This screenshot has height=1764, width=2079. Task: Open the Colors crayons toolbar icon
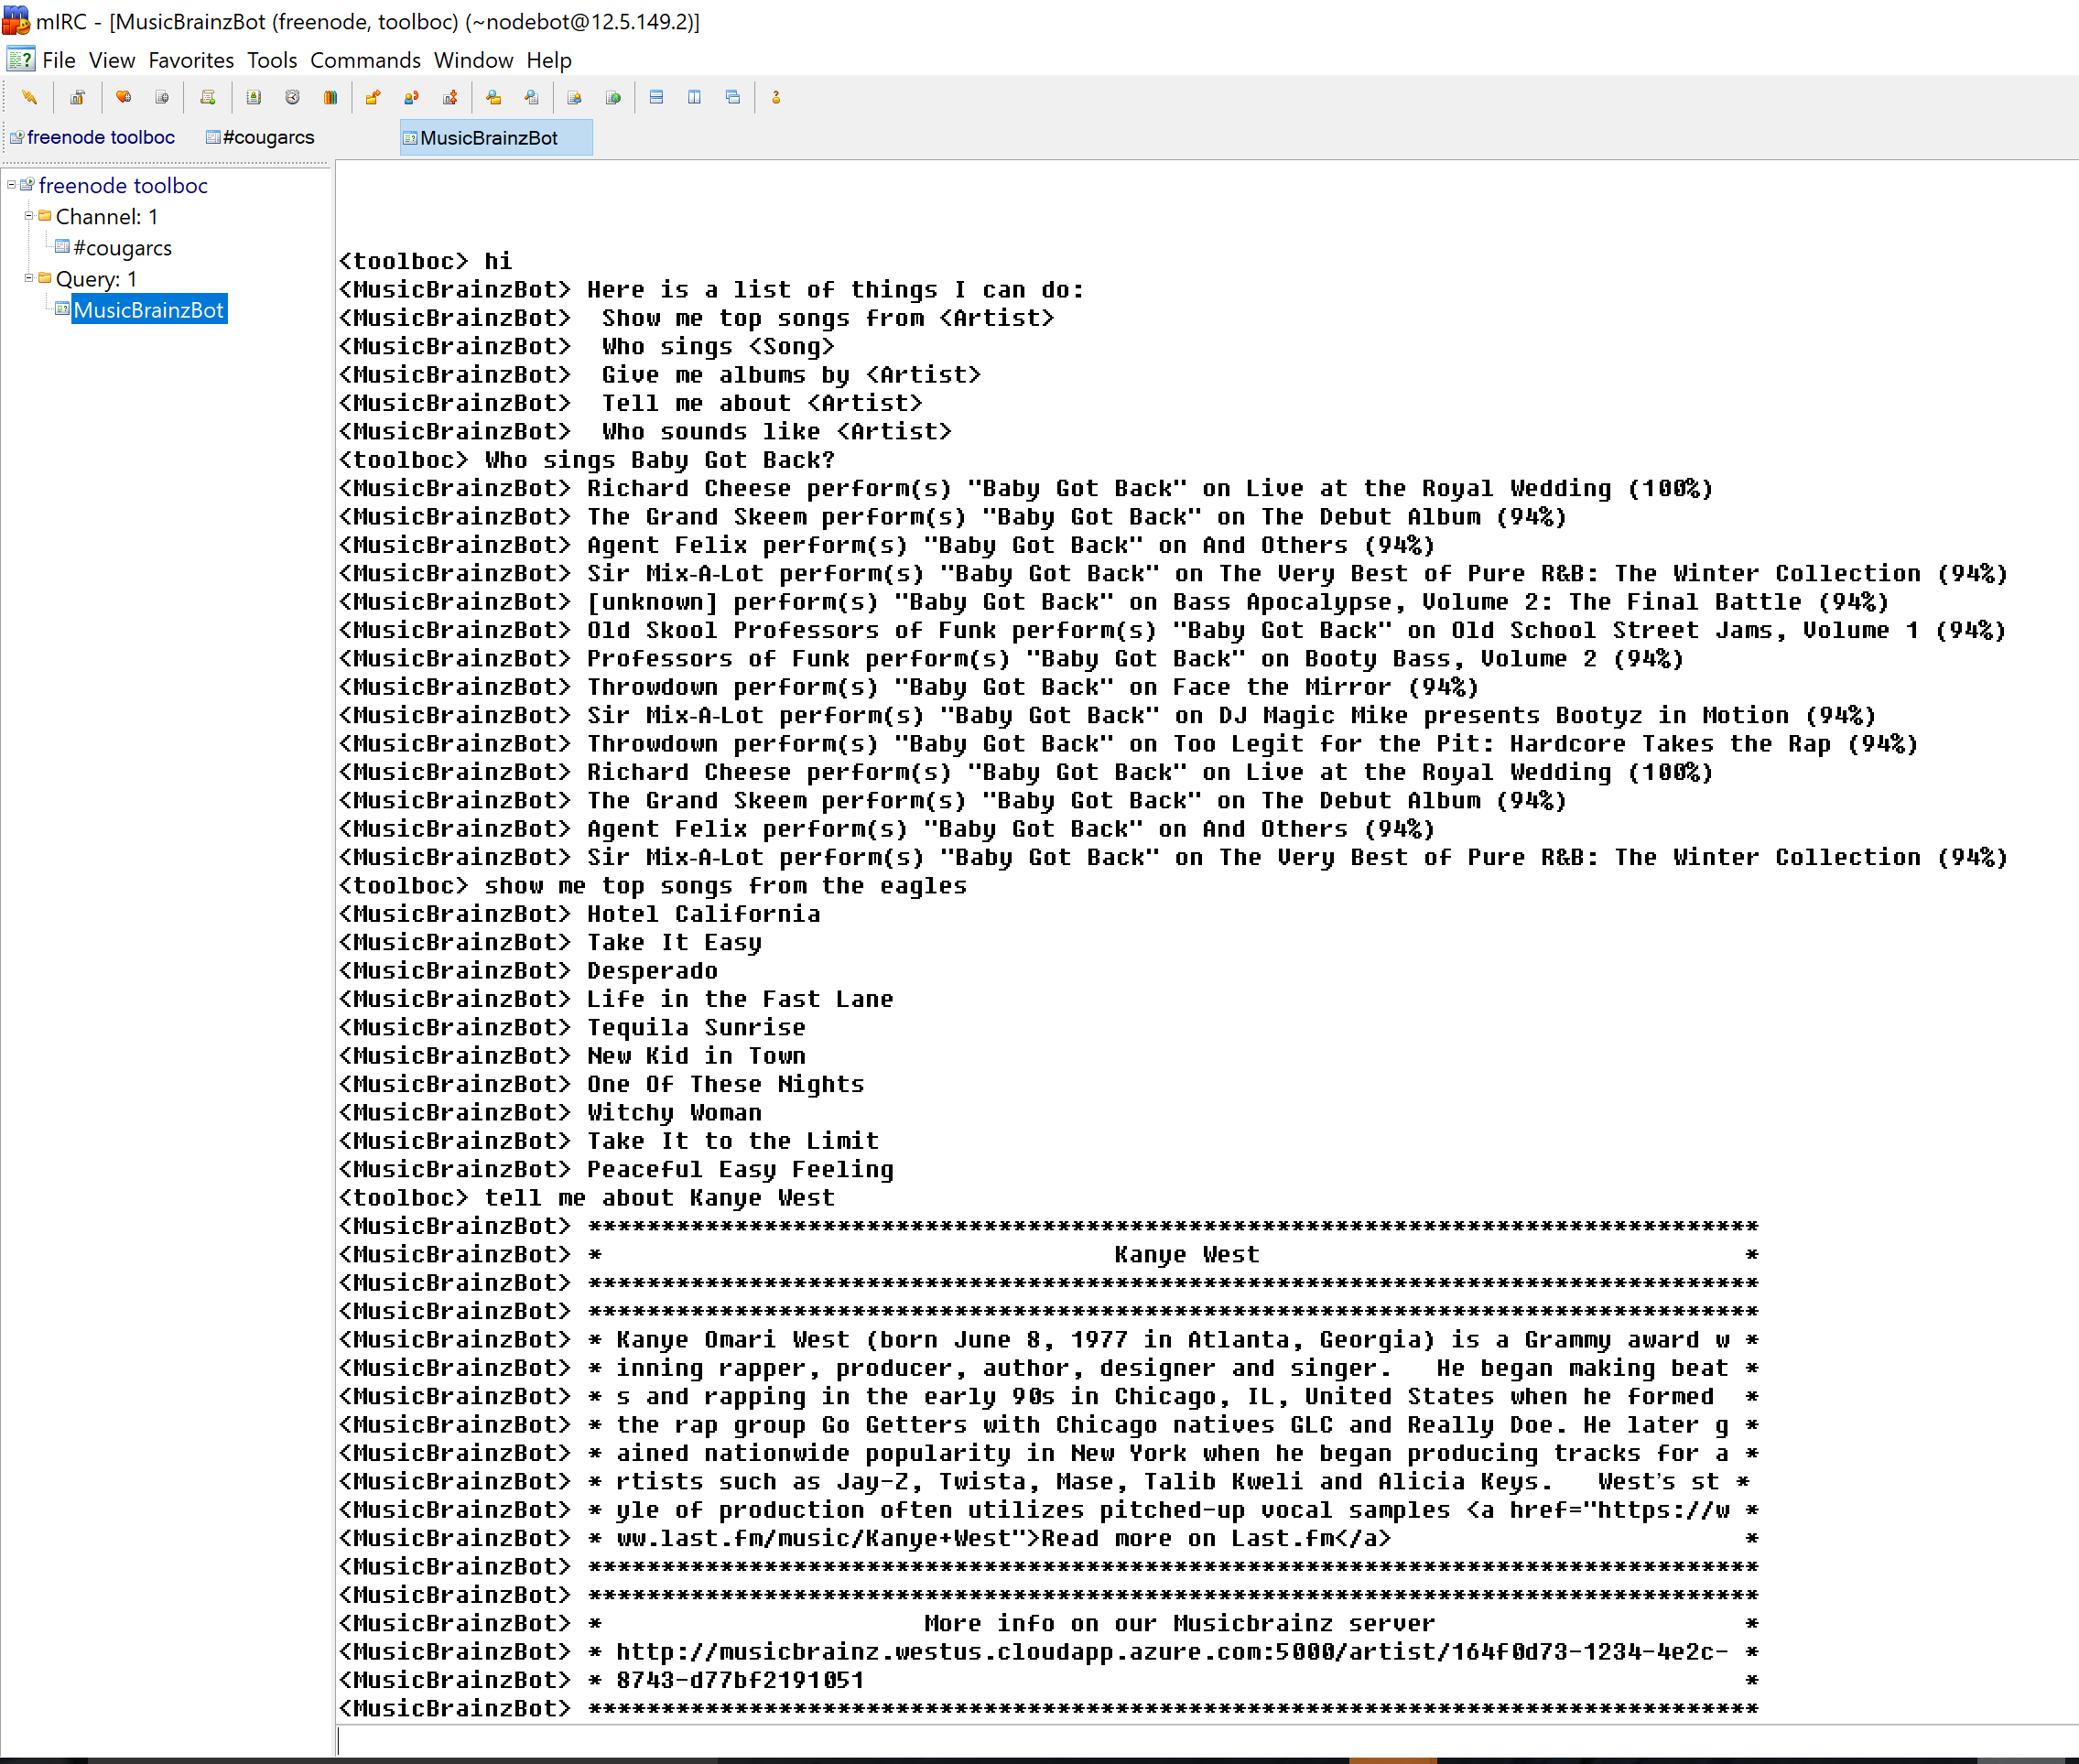click(330, 98)
